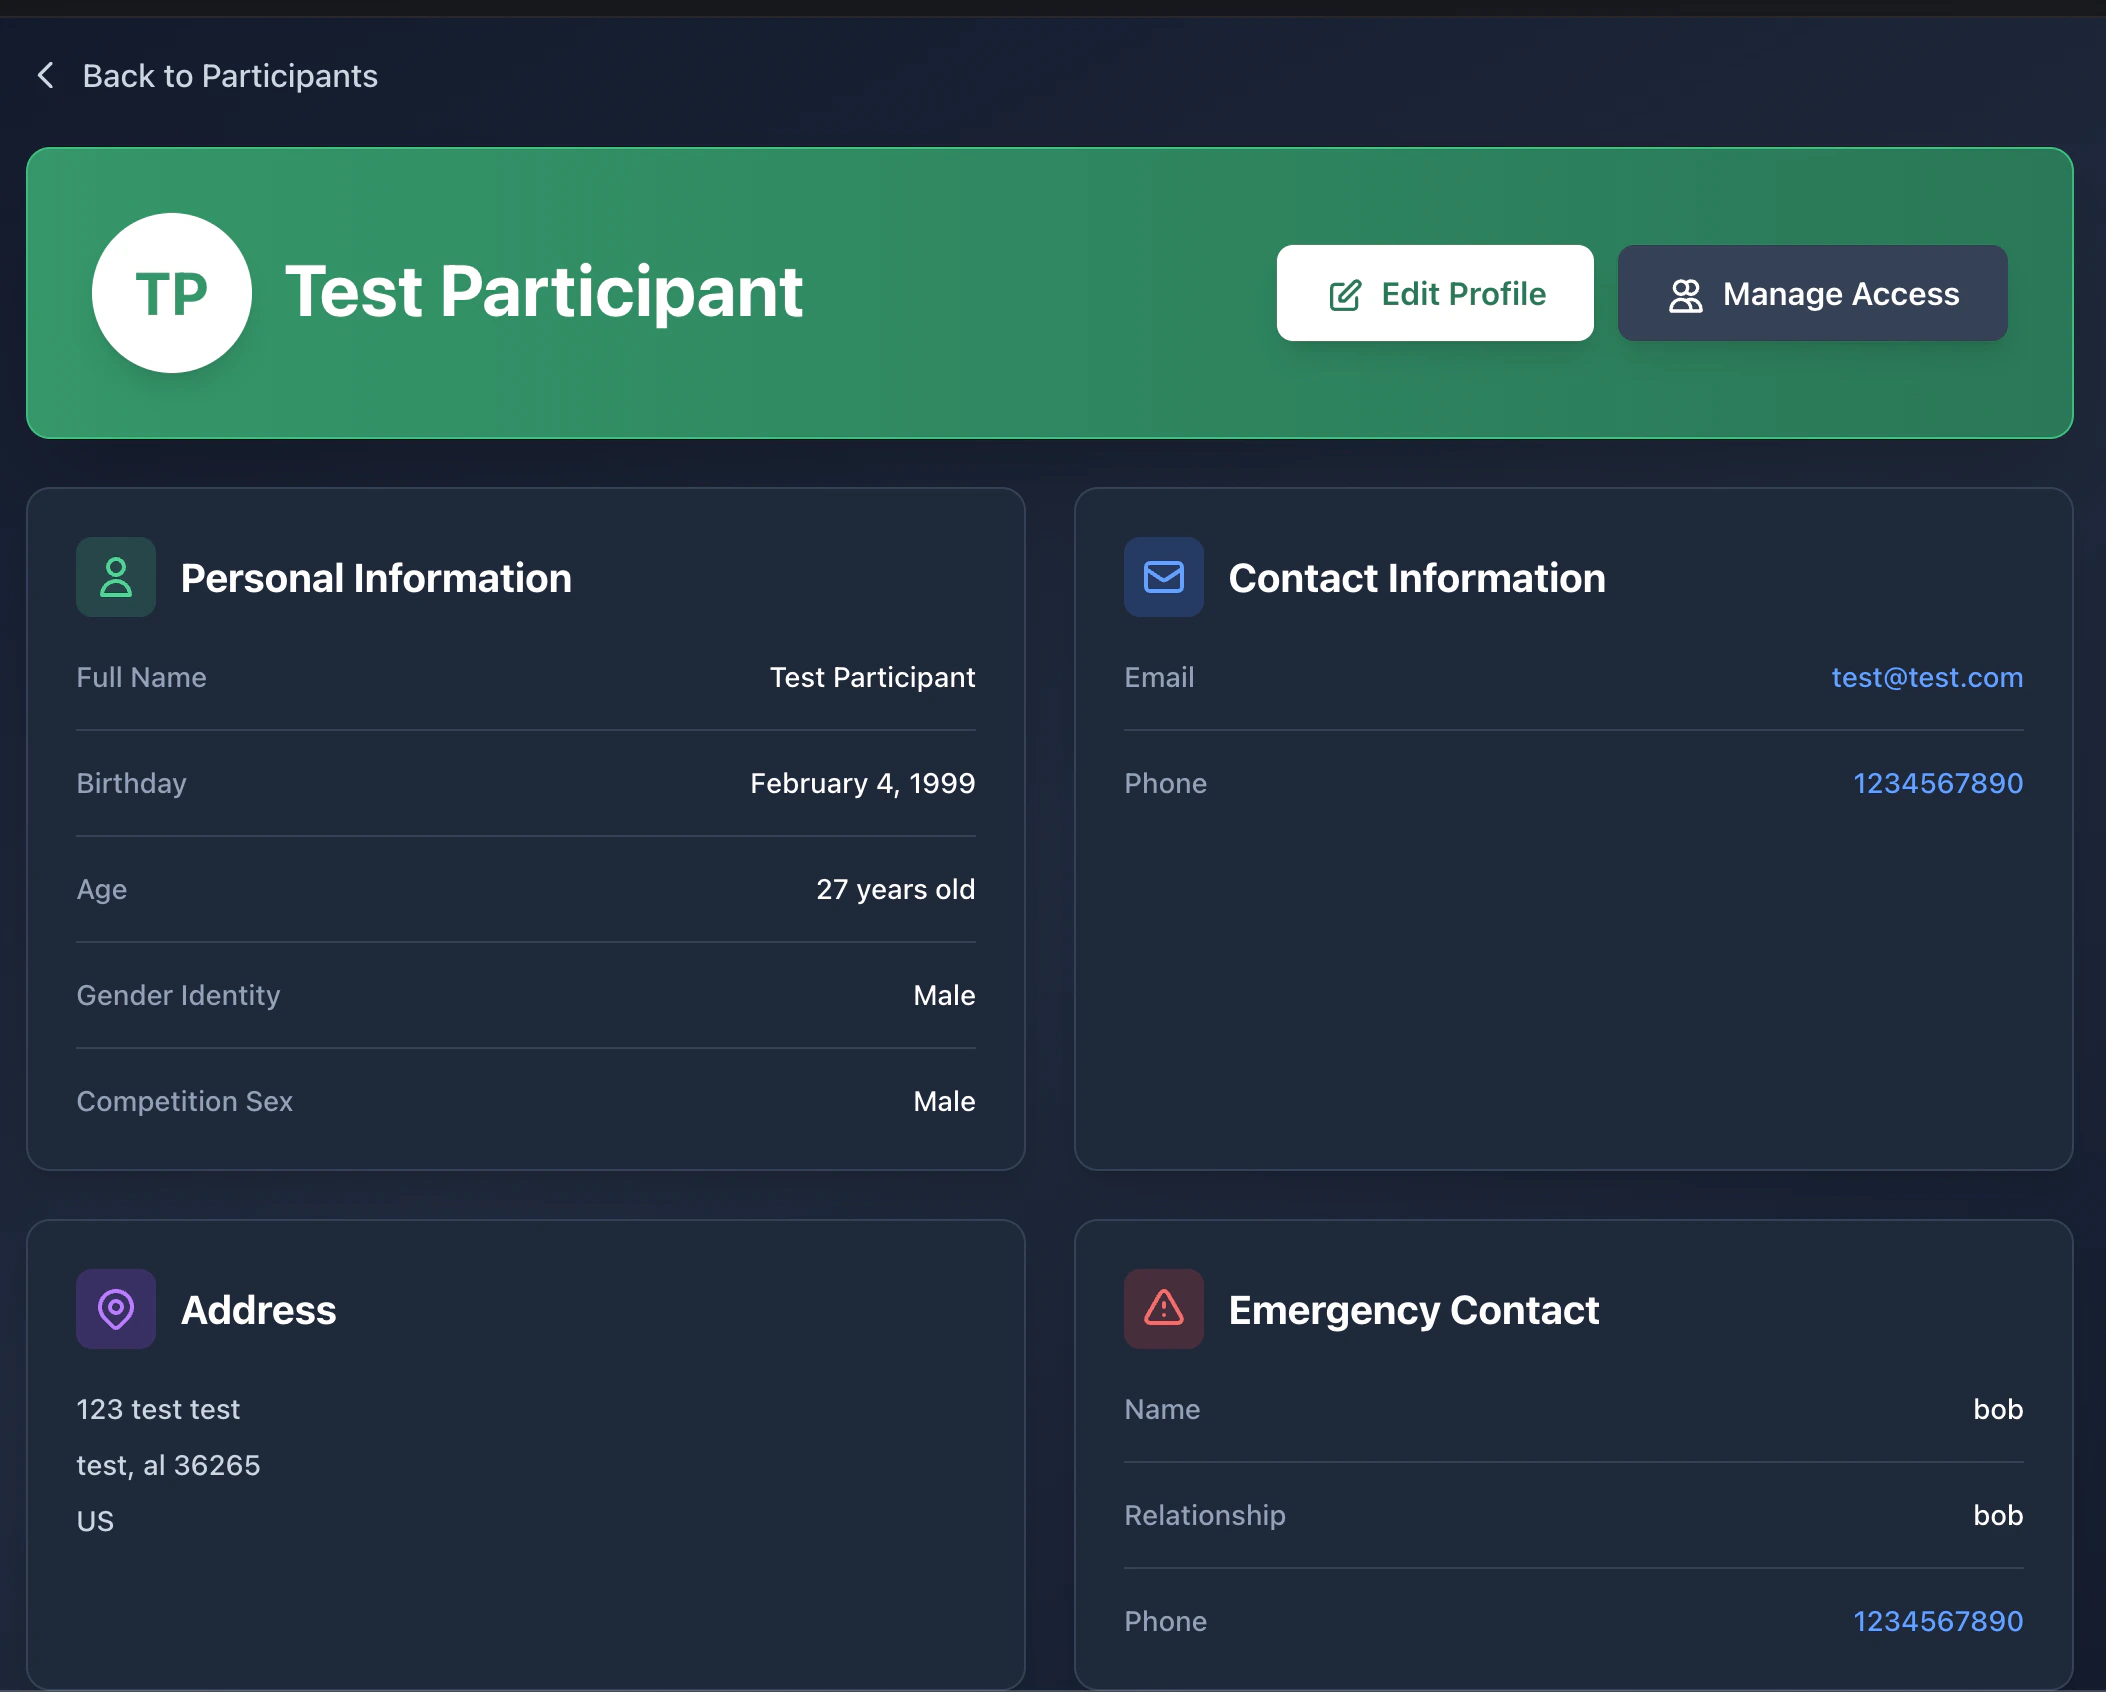Click the Manage Access button
The width and height of the screenshot is (2106, 1692).
tap(1812, 293)
